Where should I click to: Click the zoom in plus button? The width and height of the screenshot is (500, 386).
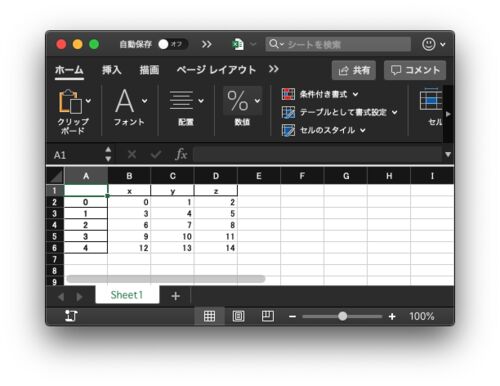[392, 316]
